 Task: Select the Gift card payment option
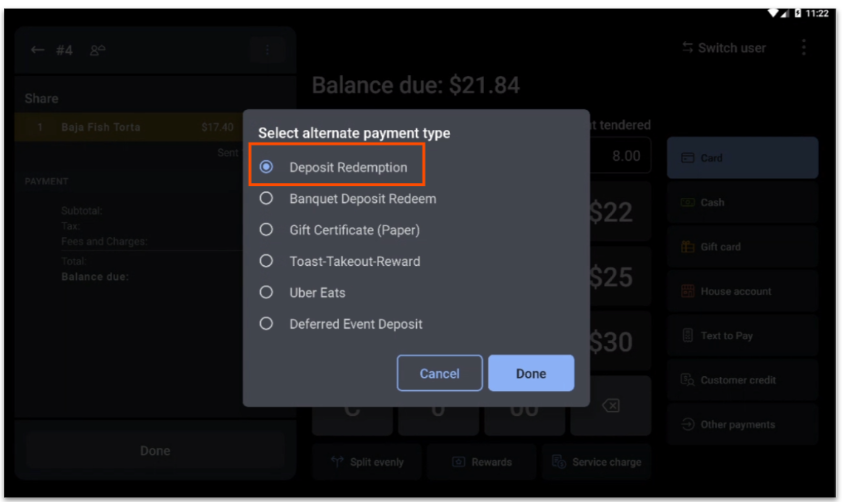point(742,247)
